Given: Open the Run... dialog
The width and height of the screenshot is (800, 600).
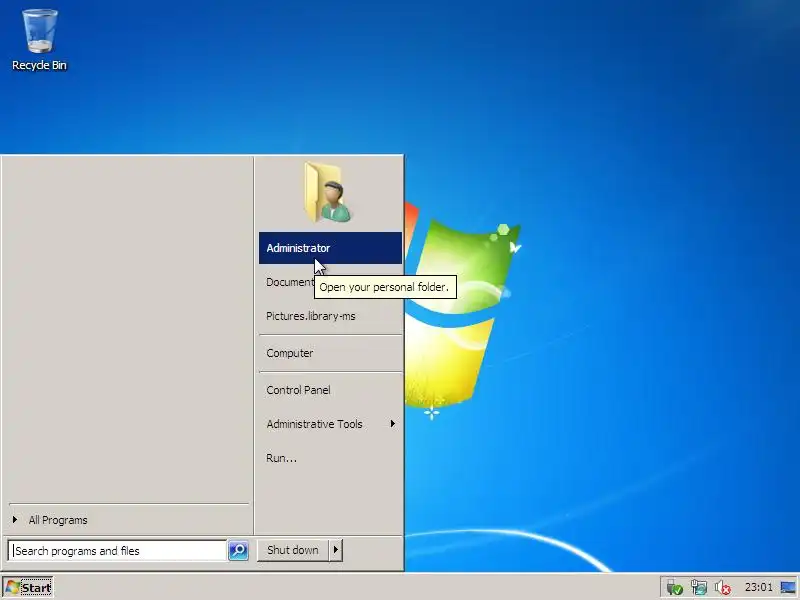Looking at the screenshot, I should click(331, 458).
